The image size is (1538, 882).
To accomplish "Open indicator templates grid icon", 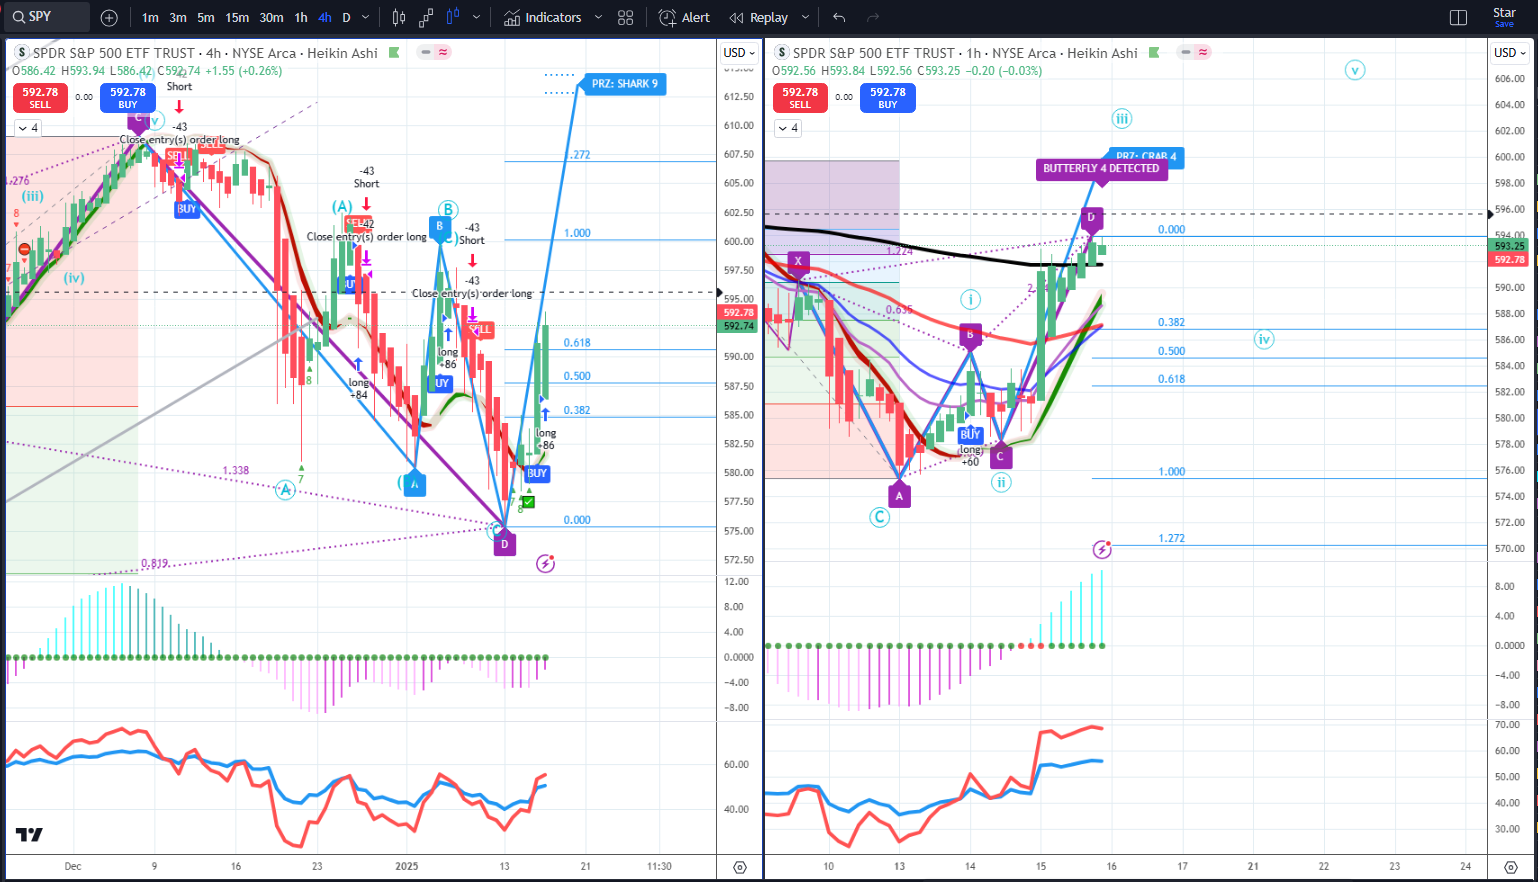I will point(626,17).
